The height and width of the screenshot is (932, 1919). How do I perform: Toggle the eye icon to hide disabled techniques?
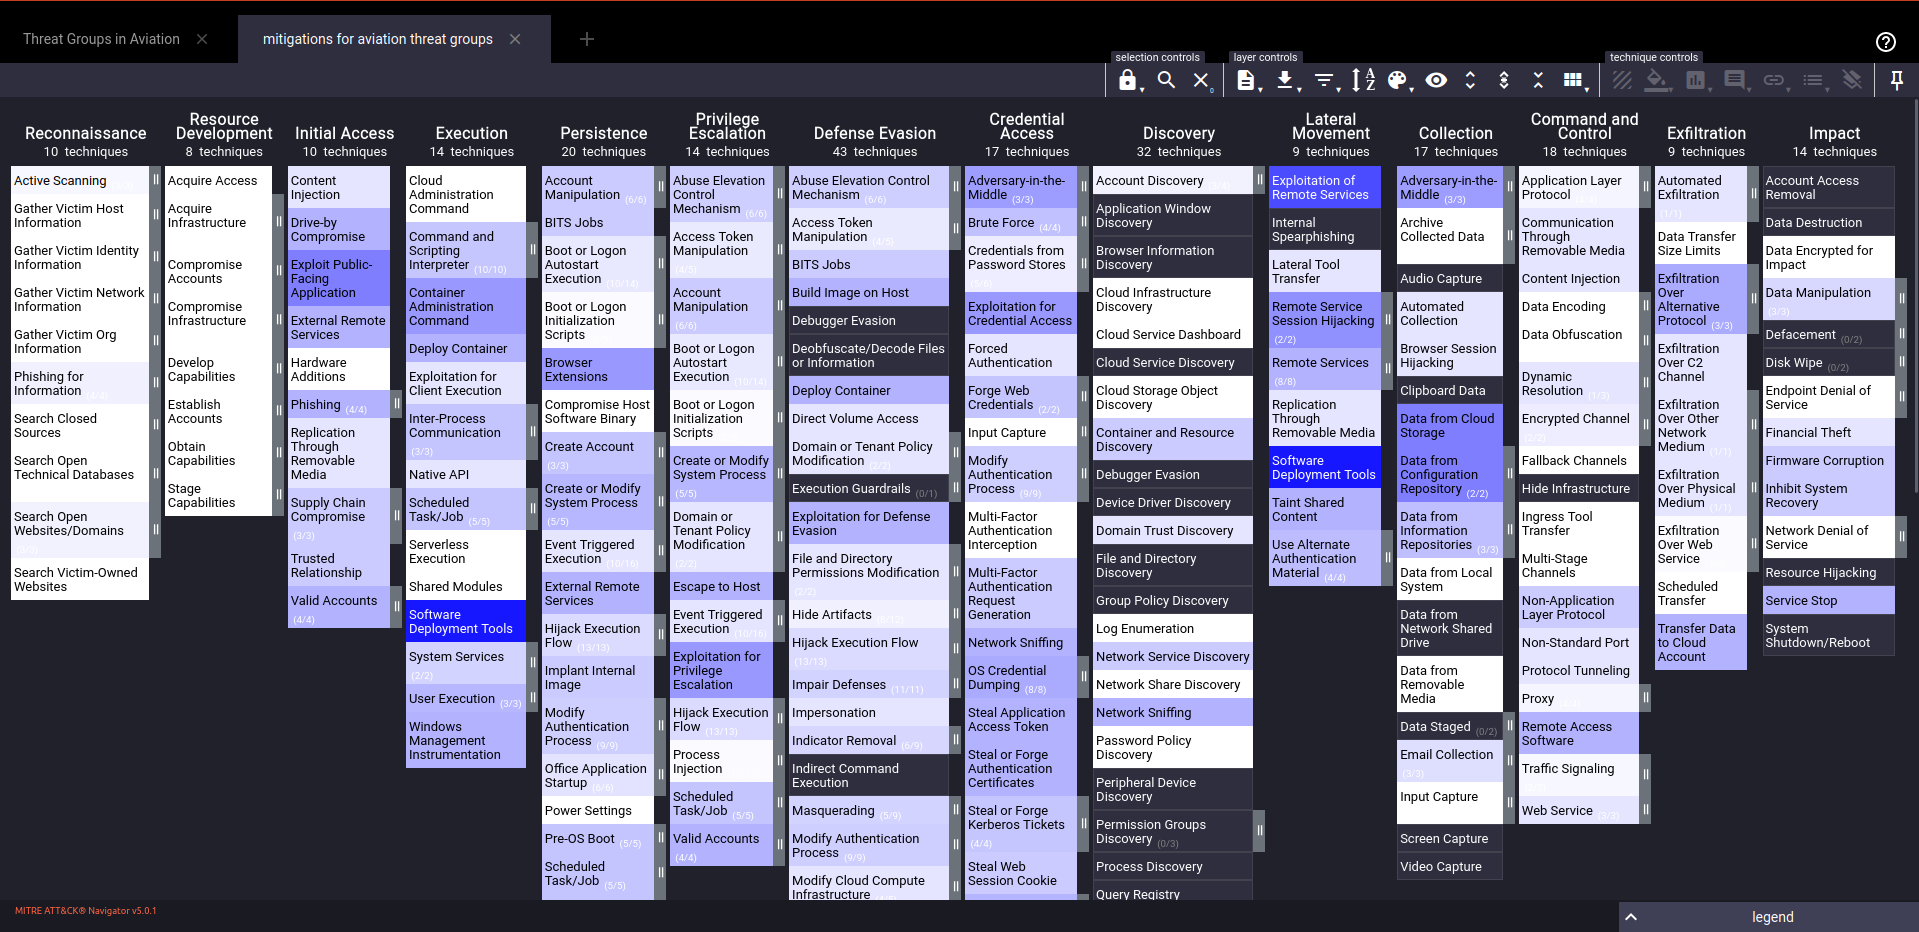coord(1436,80)
